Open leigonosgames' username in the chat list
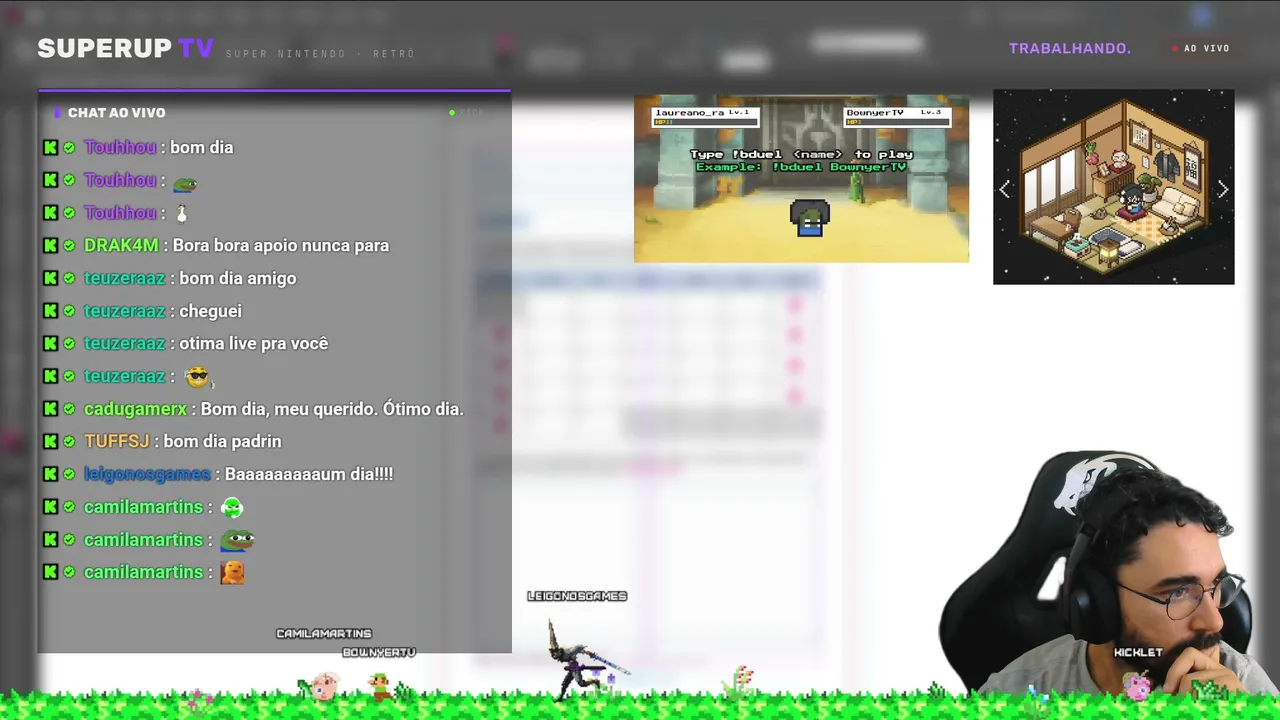 (147, 474)
